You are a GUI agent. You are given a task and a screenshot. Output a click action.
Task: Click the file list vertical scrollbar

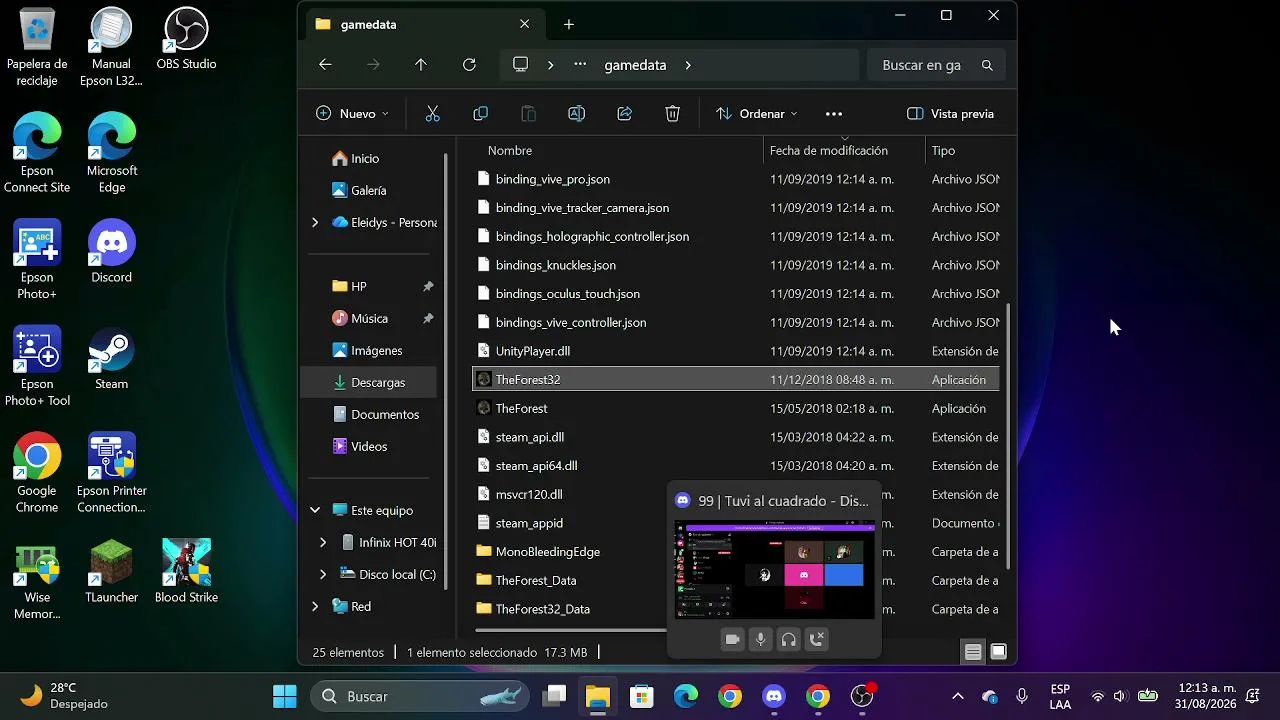point(1008,436)
